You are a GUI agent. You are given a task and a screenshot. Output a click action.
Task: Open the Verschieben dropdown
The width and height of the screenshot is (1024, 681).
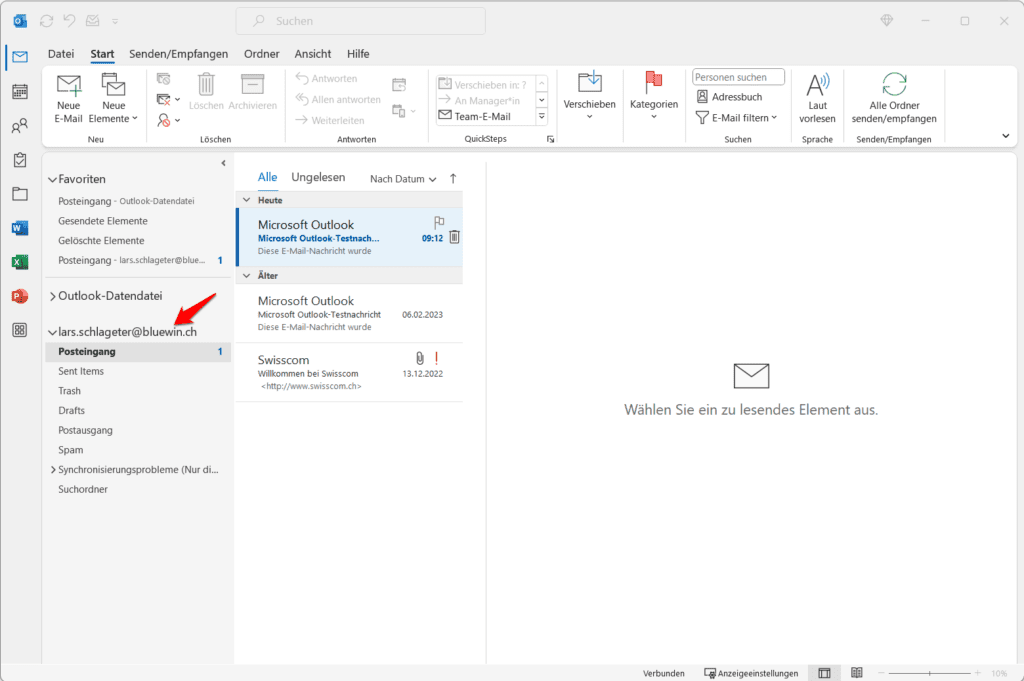point(589,95)
